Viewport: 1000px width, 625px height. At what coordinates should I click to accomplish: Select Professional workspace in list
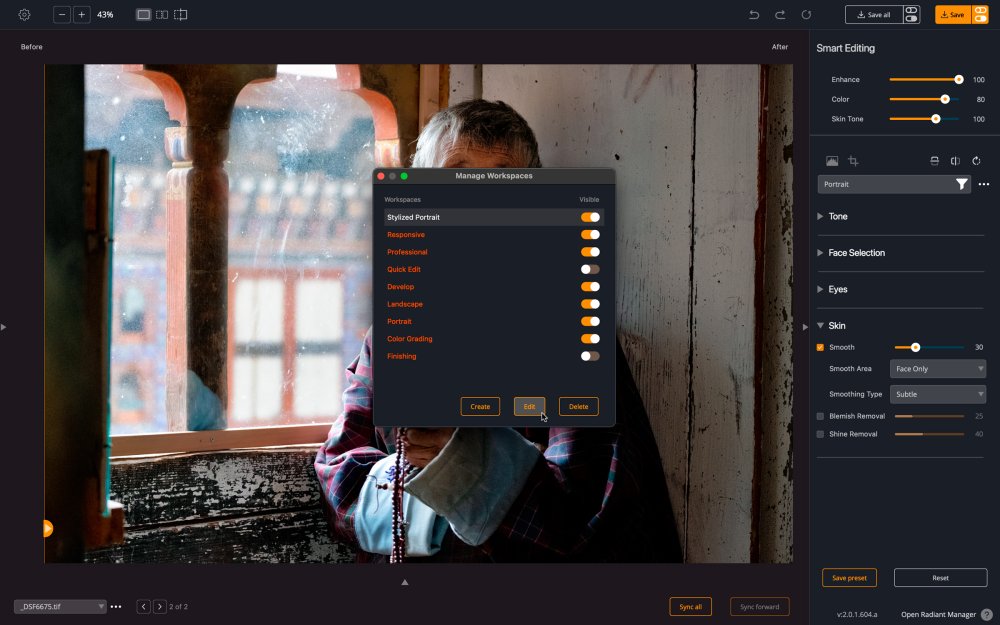tap(407, 251)
